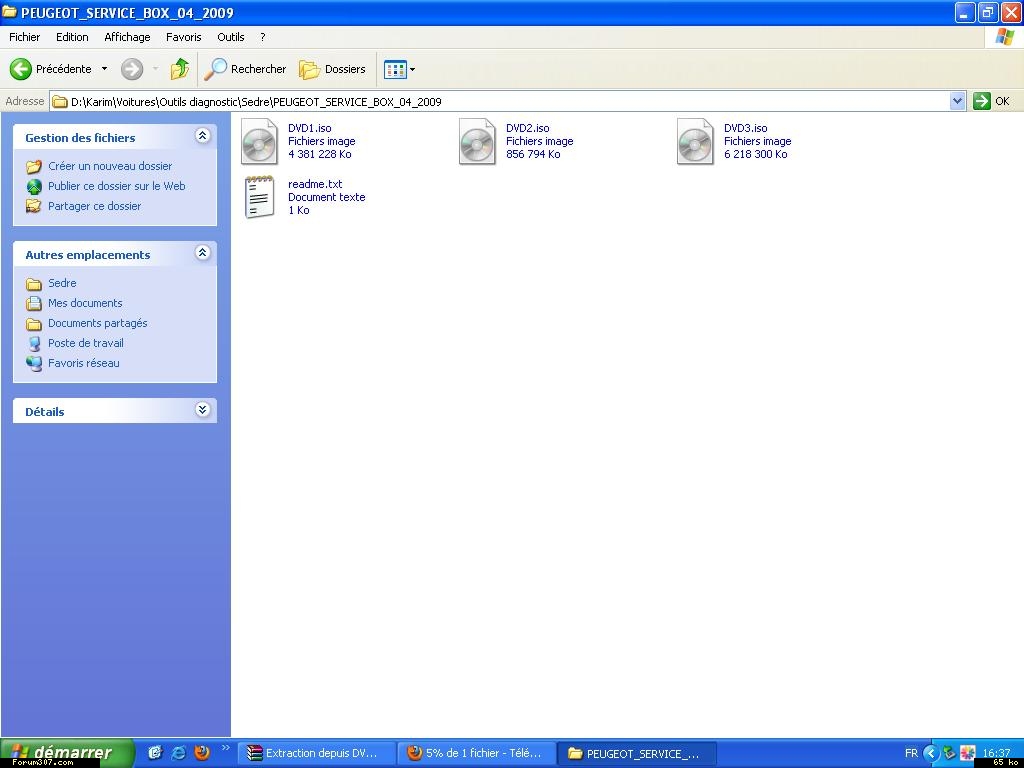
Task: Click the démarrer Start button
Action: (x=67, y=753)
